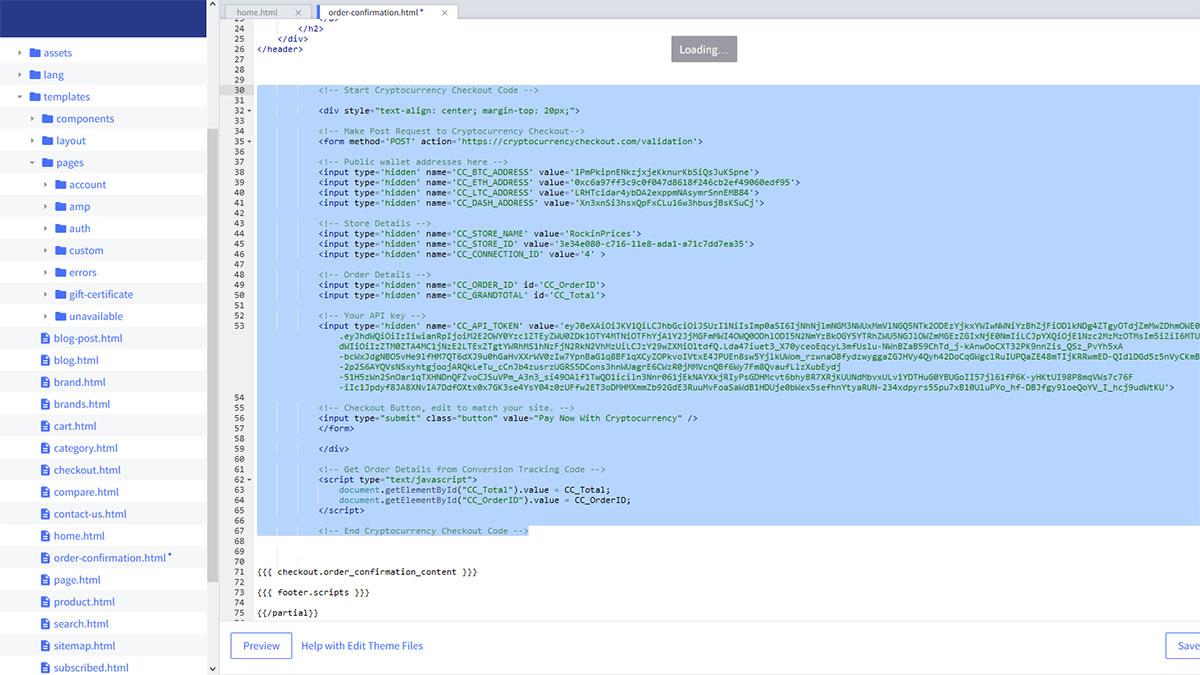Open search.html in file tree

click(82, 625)
